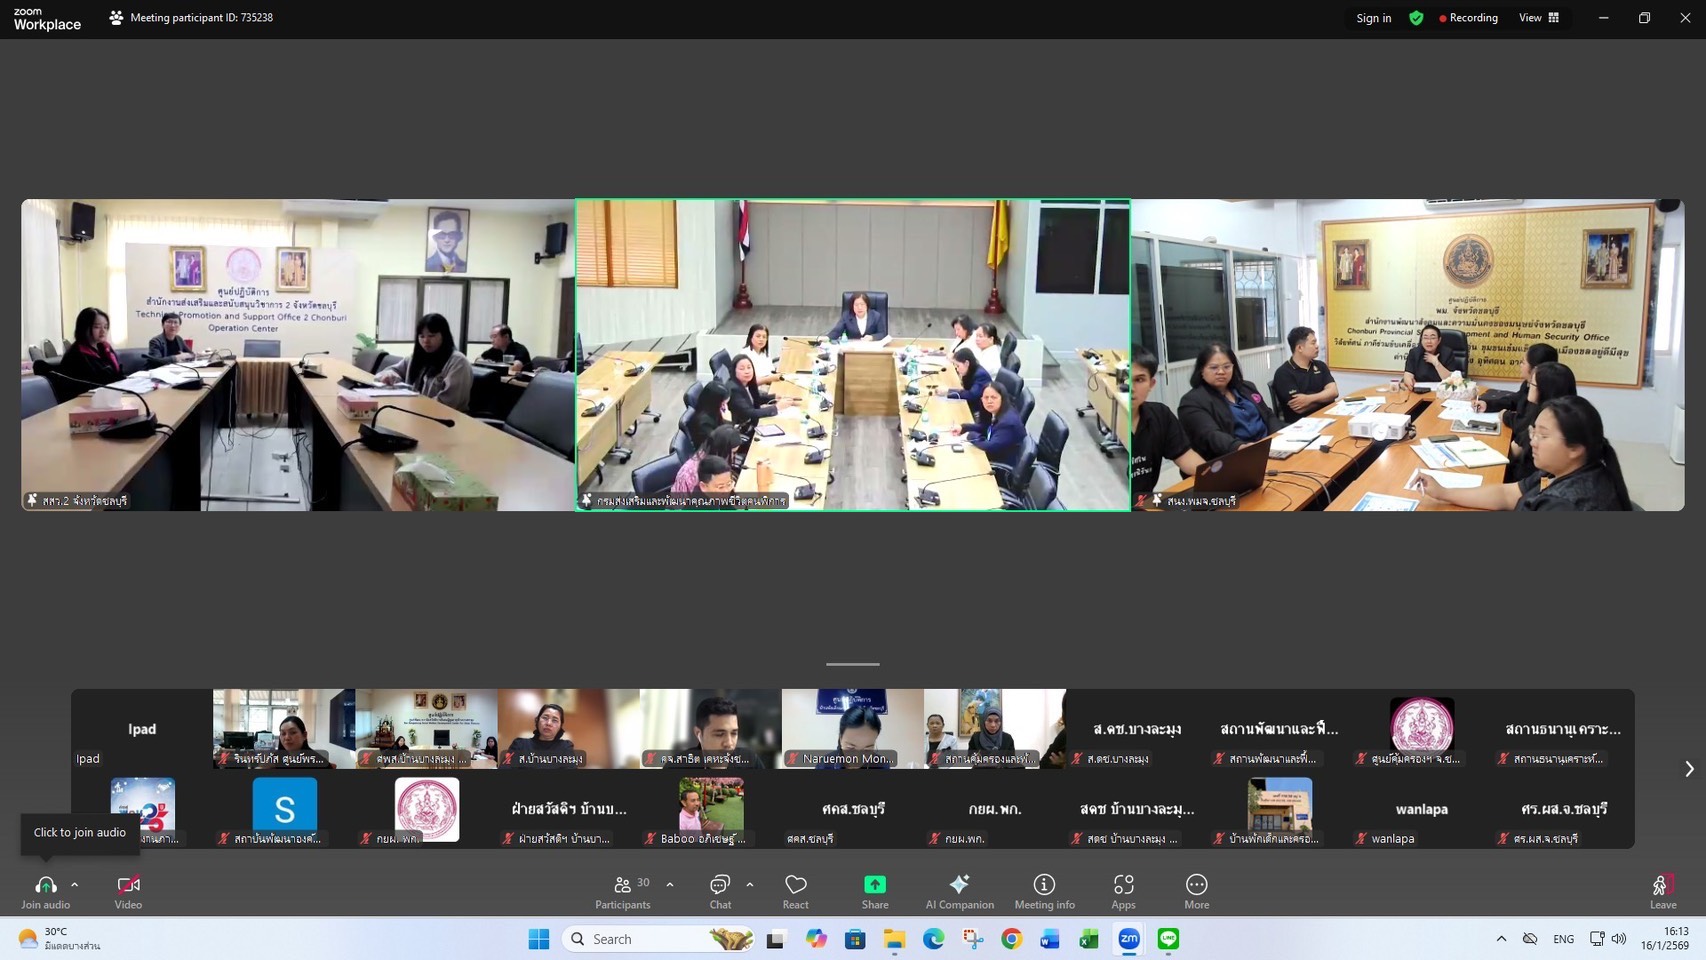Viewport: 1706px width, 960px height.
Task: Open the View layout menu
Action: pos(1539,18)
